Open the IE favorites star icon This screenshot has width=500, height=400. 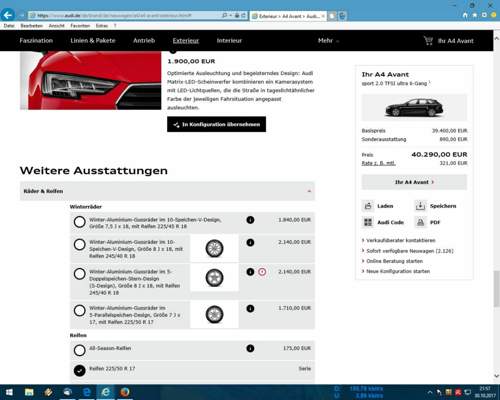(x=475, y=15)
